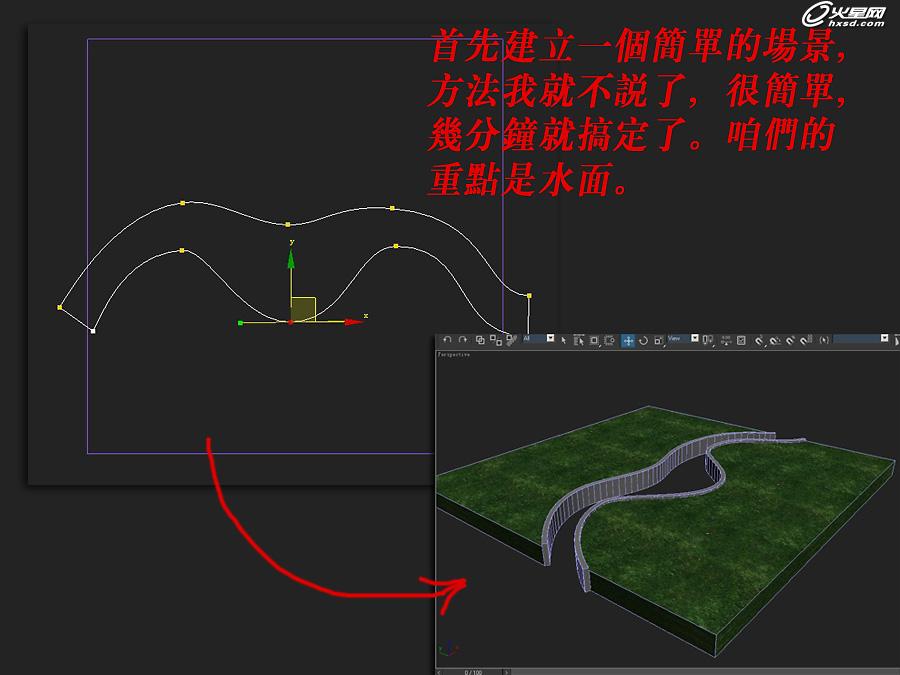Activate the Select and Move tool
Viewport: 900px width, 675px height.
click(628, 340)
